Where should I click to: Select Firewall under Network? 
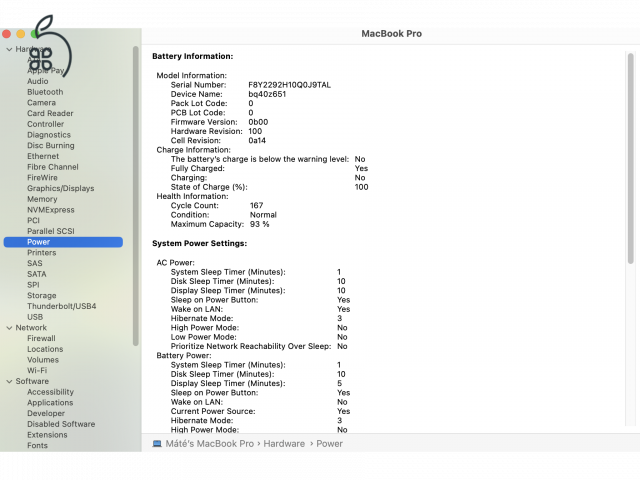click(41, 338)
